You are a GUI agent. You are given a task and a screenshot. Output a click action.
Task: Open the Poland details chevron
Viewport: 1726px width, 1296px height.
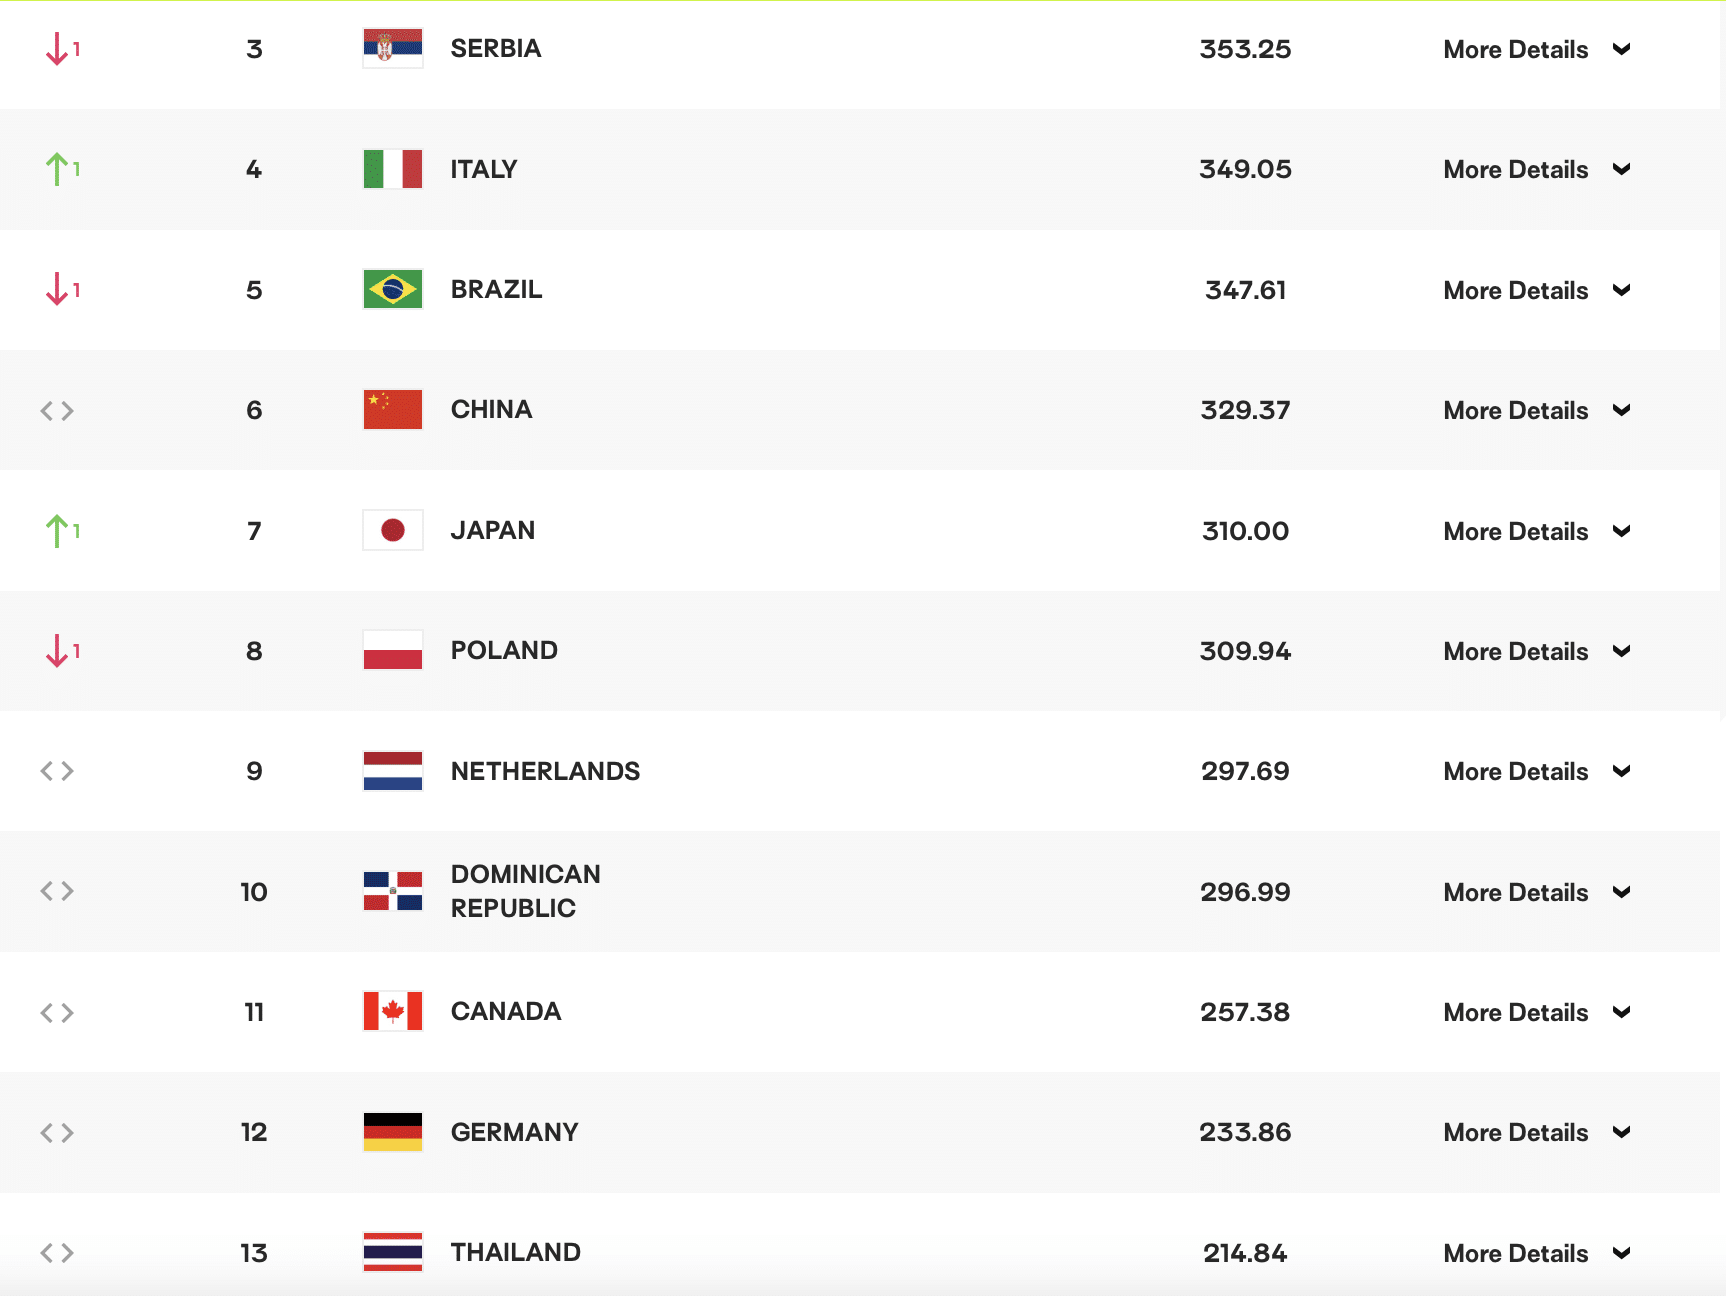click(1622, 651)
